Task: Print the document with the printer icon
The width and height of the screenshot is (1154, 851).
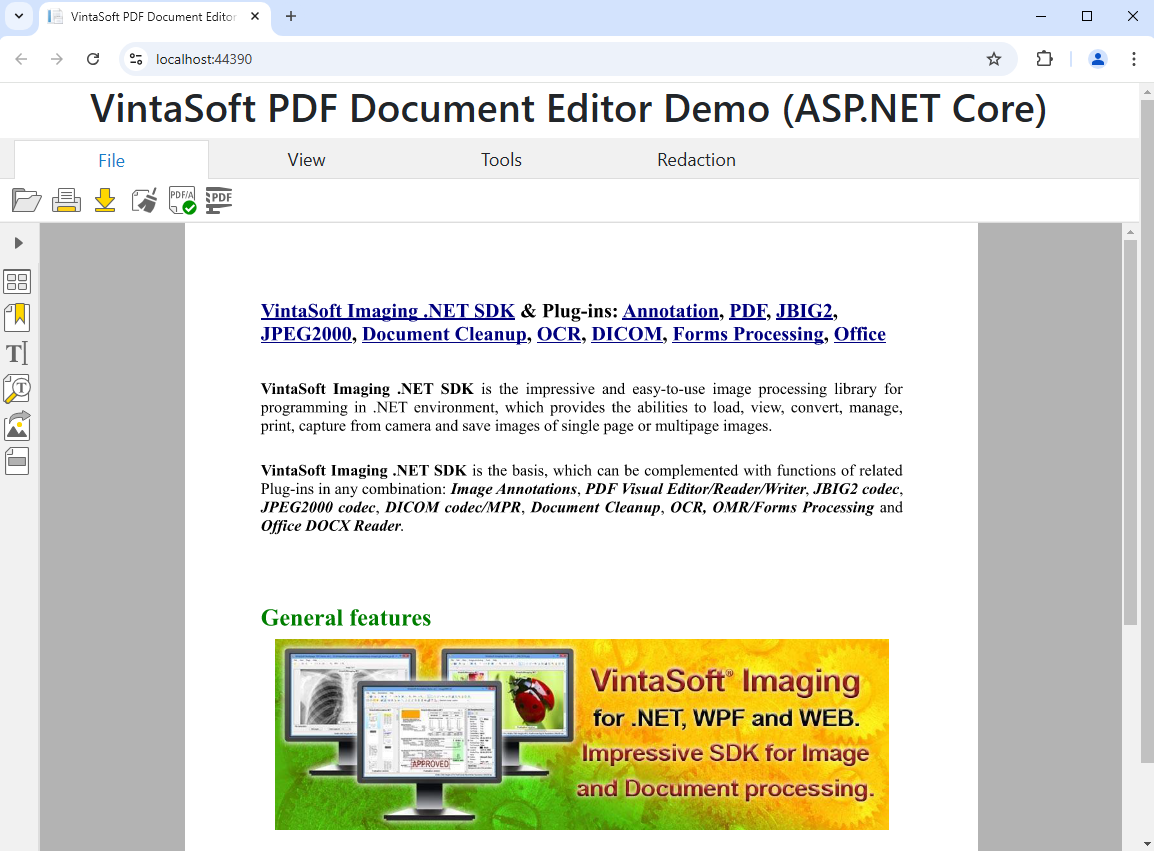Action: [66, 201]
